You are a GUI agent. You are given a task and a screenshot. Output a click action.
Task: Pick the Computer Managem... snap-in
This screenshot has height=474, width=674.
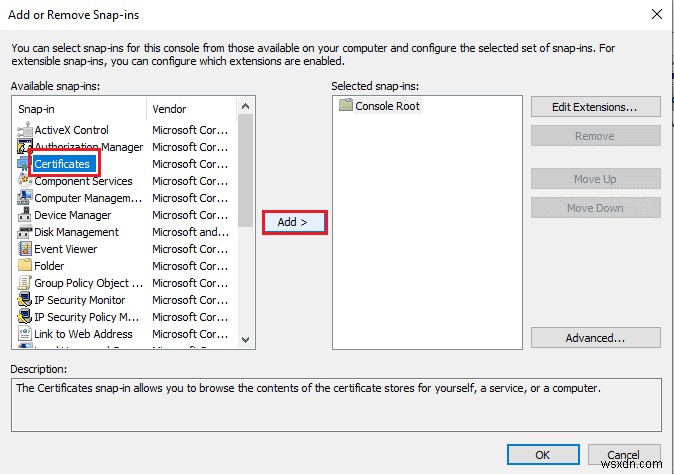click(x=88, y=198)
